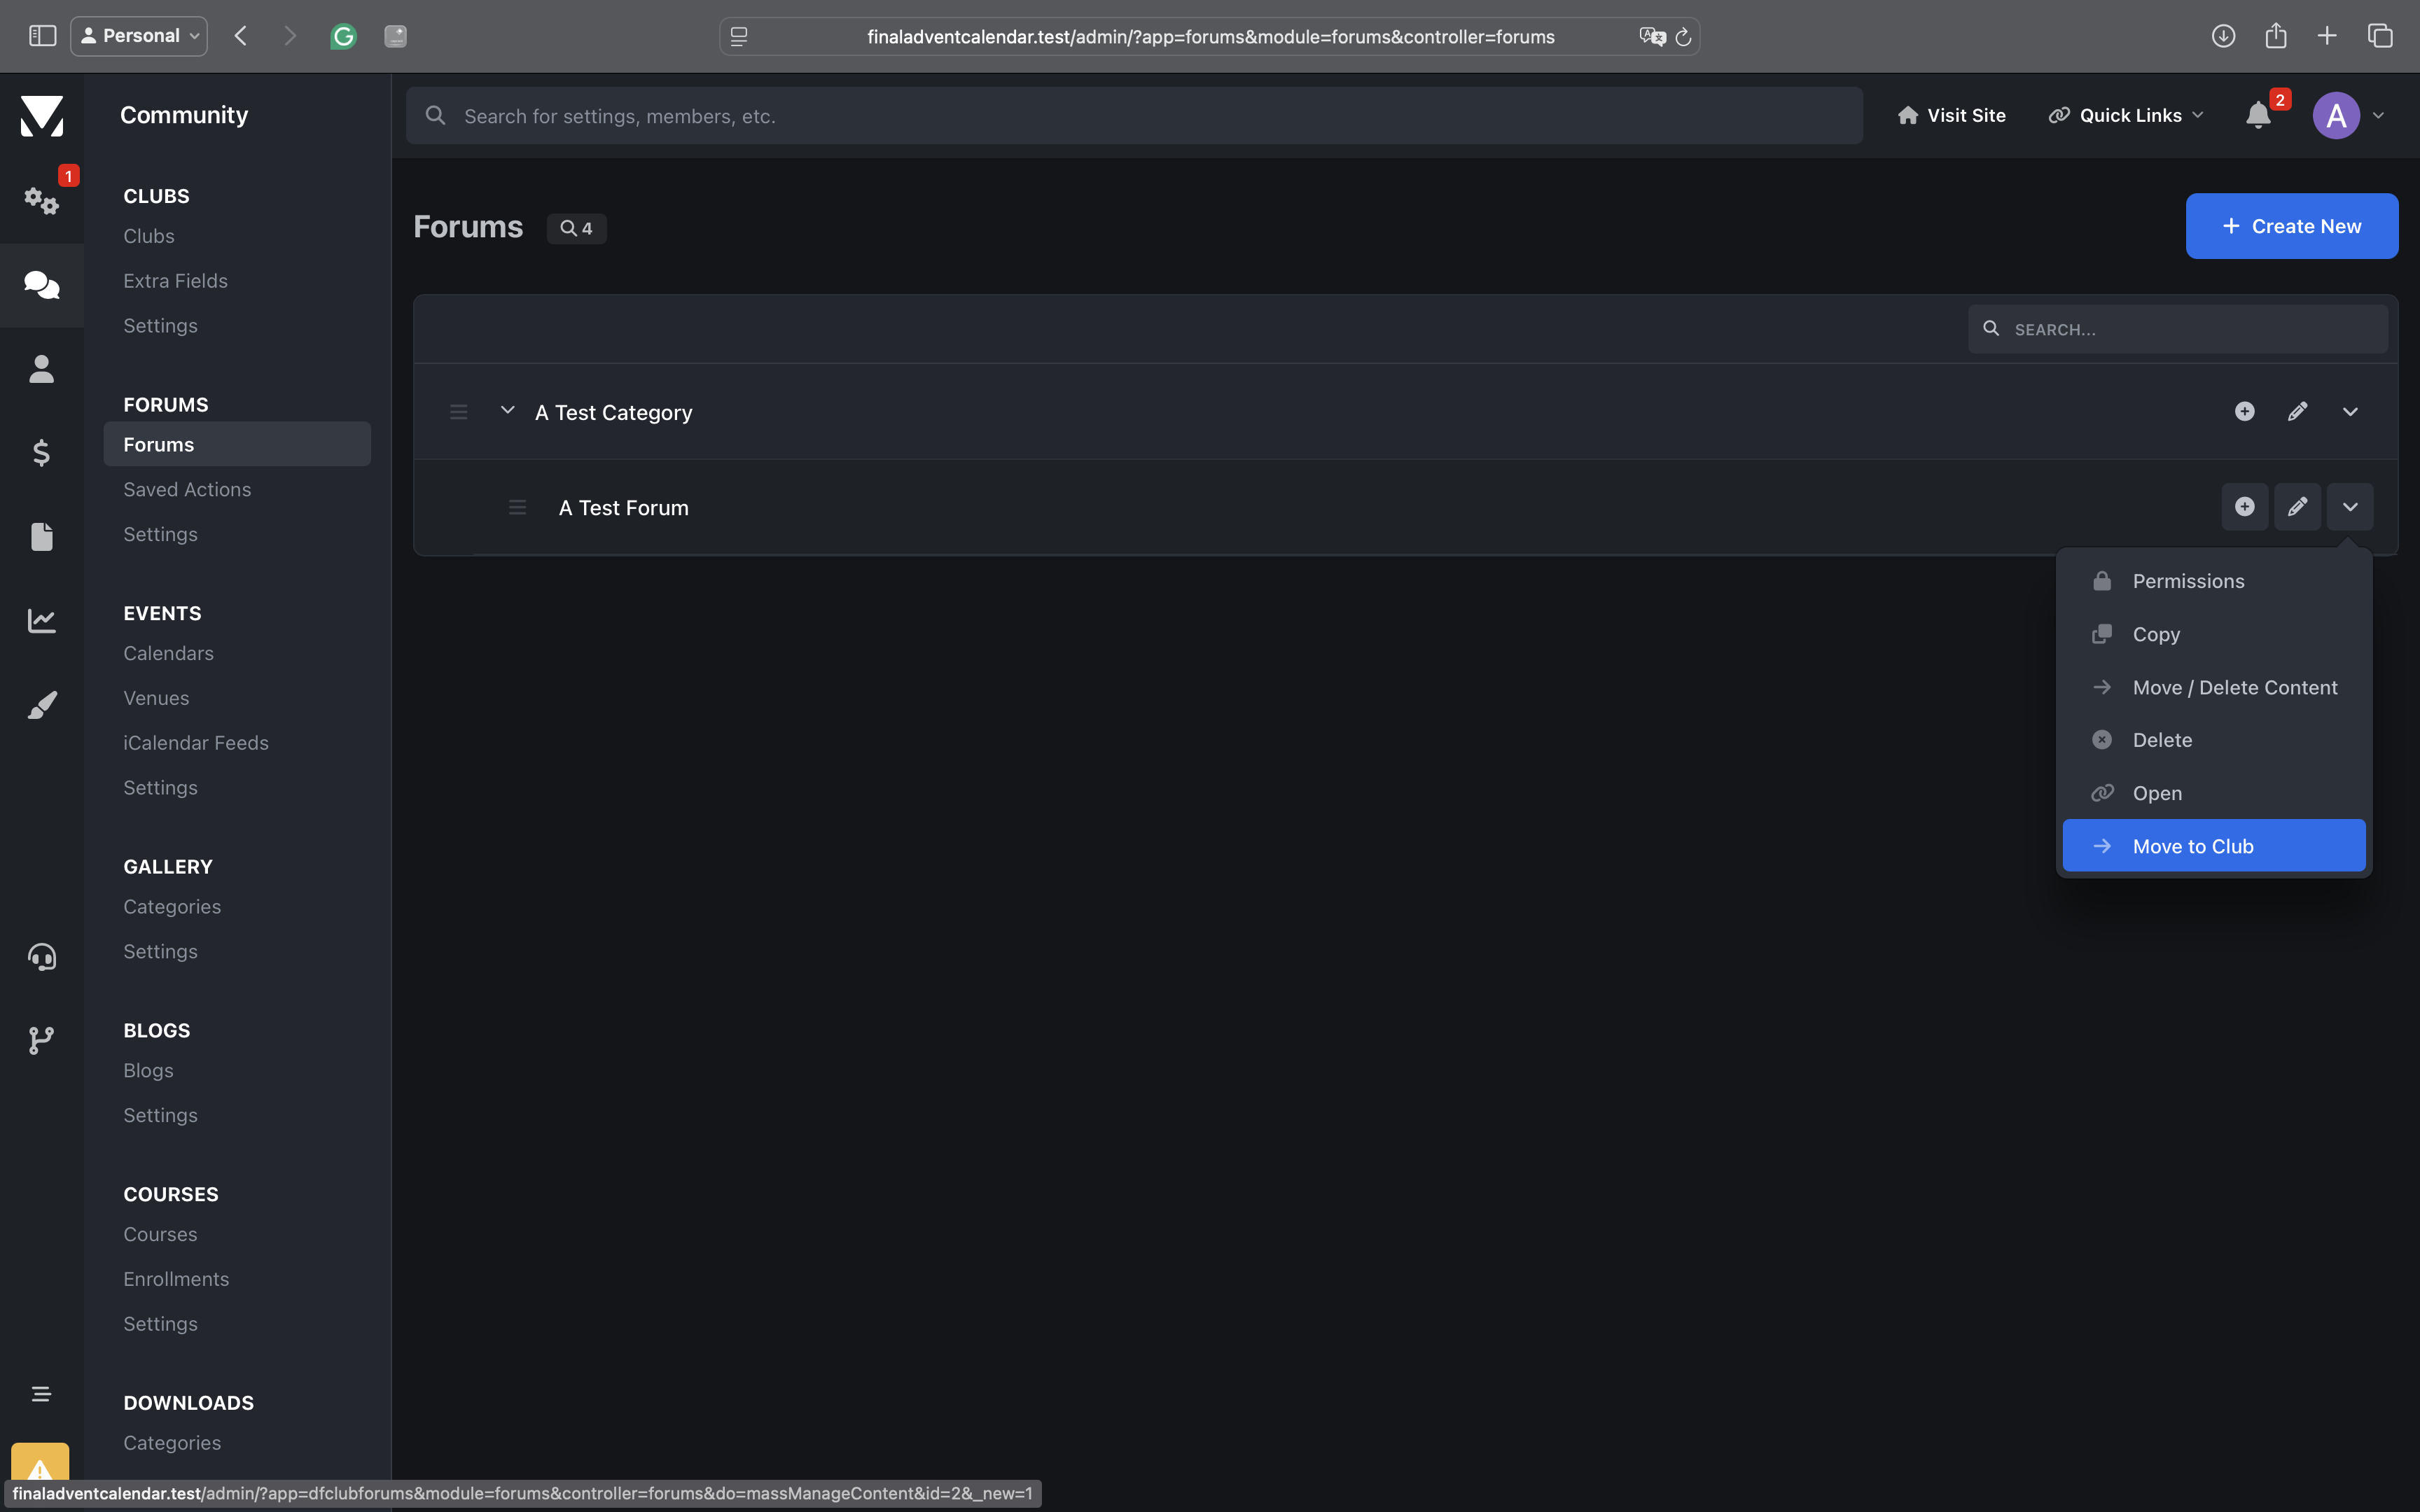Click the System gears icon with badge

41,200
